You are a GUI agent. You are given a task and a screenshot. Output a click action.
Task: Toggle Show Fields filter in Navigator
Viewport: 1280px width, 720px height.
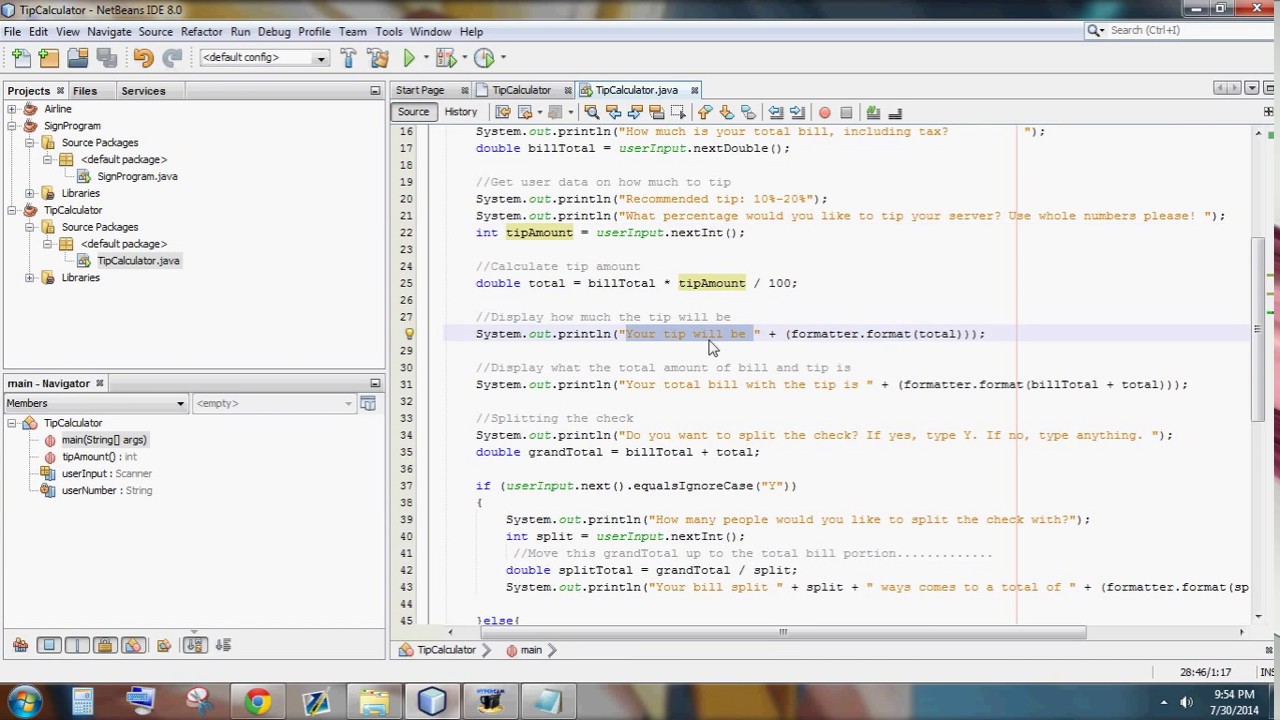[x=49, y=645]
